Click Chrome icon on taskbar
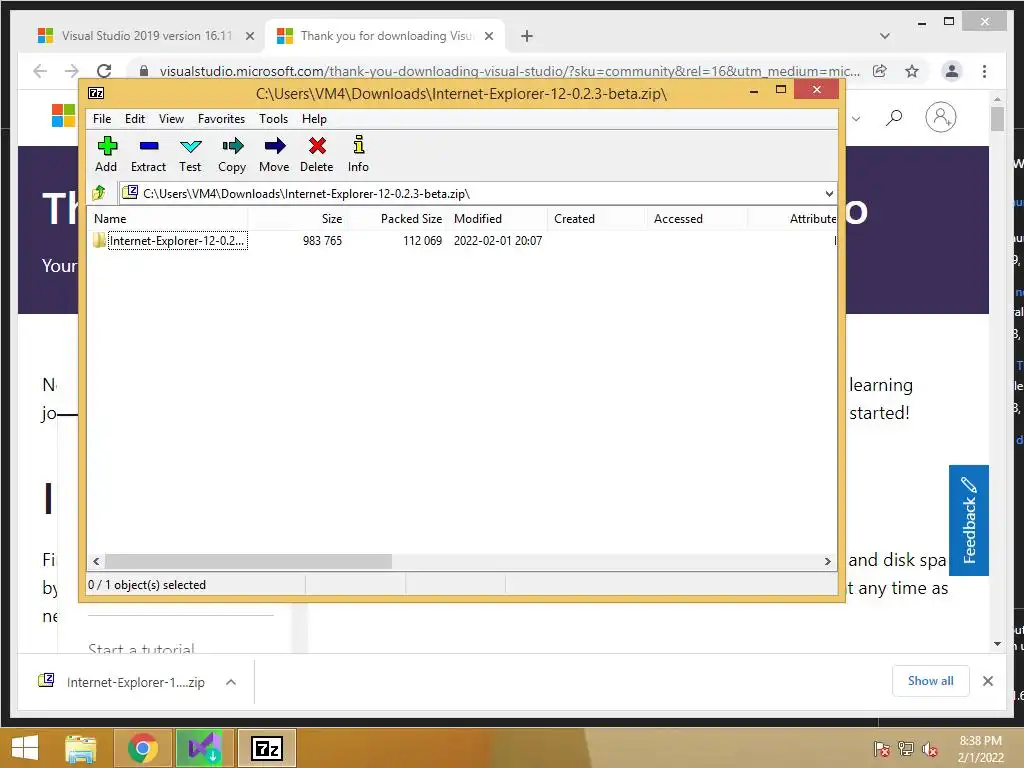 142,748
